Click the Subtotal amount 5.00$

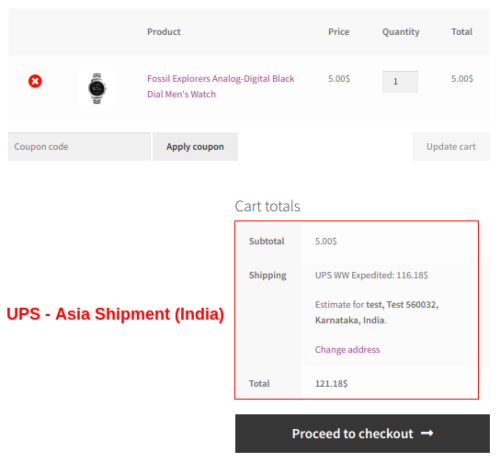[326, 241]
